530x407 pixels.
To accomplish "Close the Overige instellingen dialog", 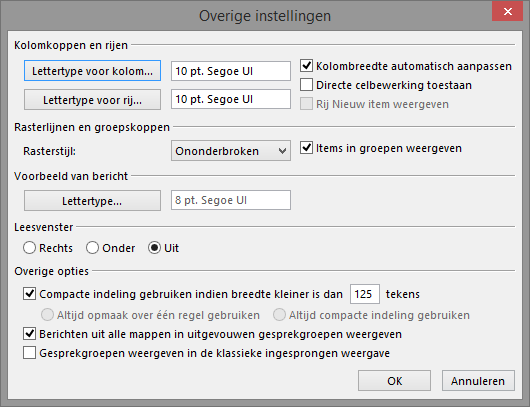I will [508, 11].
